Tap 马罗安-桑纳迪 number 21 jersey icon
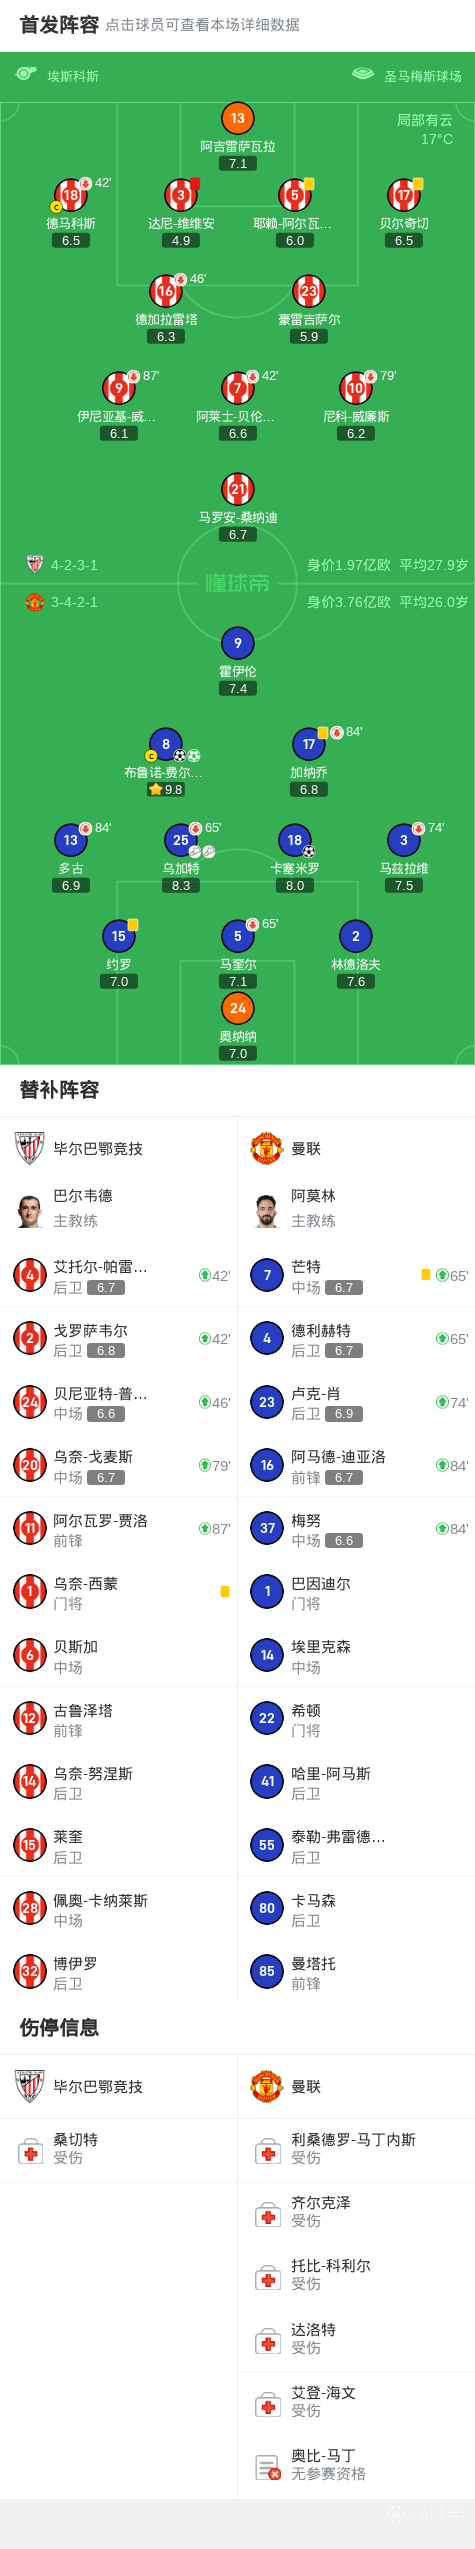This screenshot has width=475, height=2549. click(x=237, y=489)
